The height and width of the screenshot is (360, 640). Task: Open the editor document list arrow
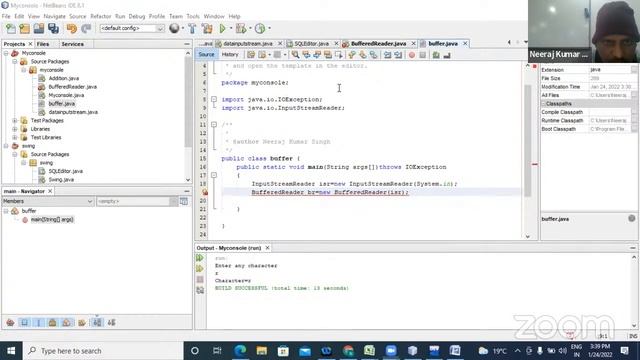point(526,42)
